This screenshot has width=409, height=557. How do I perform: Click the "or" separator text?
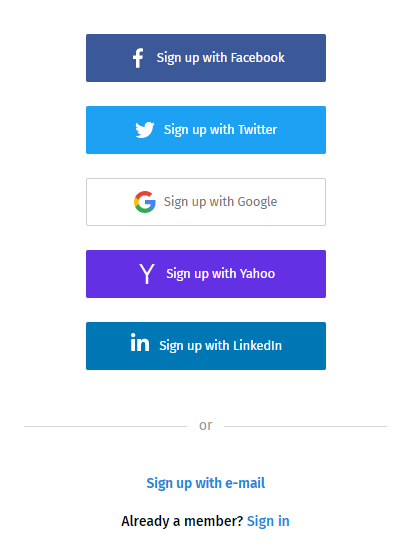click(206, 425)
